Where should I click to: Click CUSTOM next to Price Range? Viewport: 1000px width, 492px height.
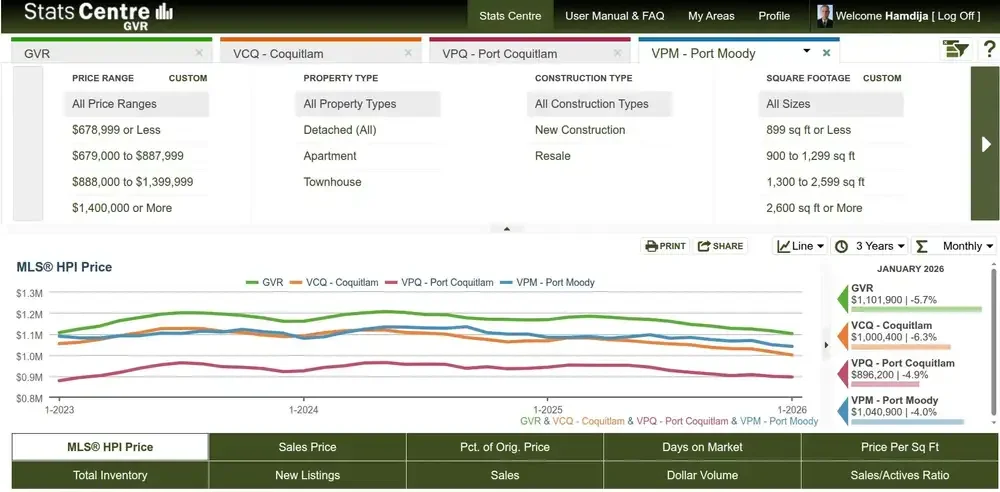point(188,78)
